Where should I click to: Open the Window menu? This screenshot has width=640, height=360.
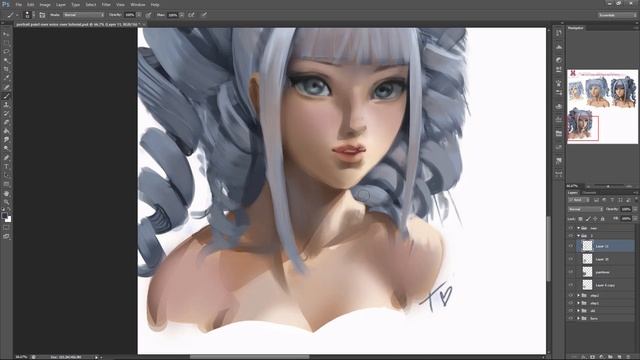[138, 4]
